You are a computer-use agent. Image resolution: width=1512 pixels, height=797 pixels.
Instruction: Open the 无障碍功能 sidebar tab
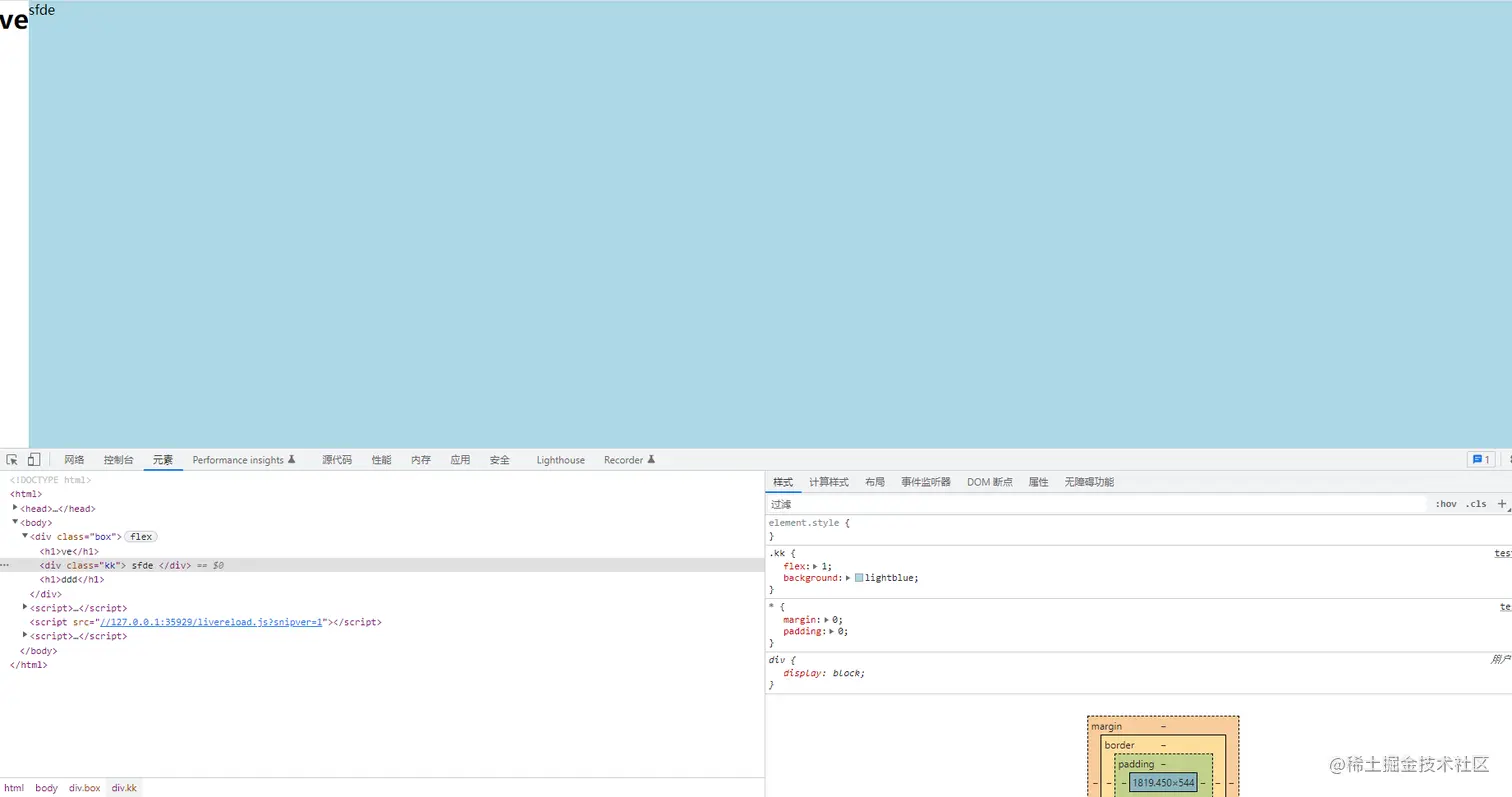(x=1089, y=482)
